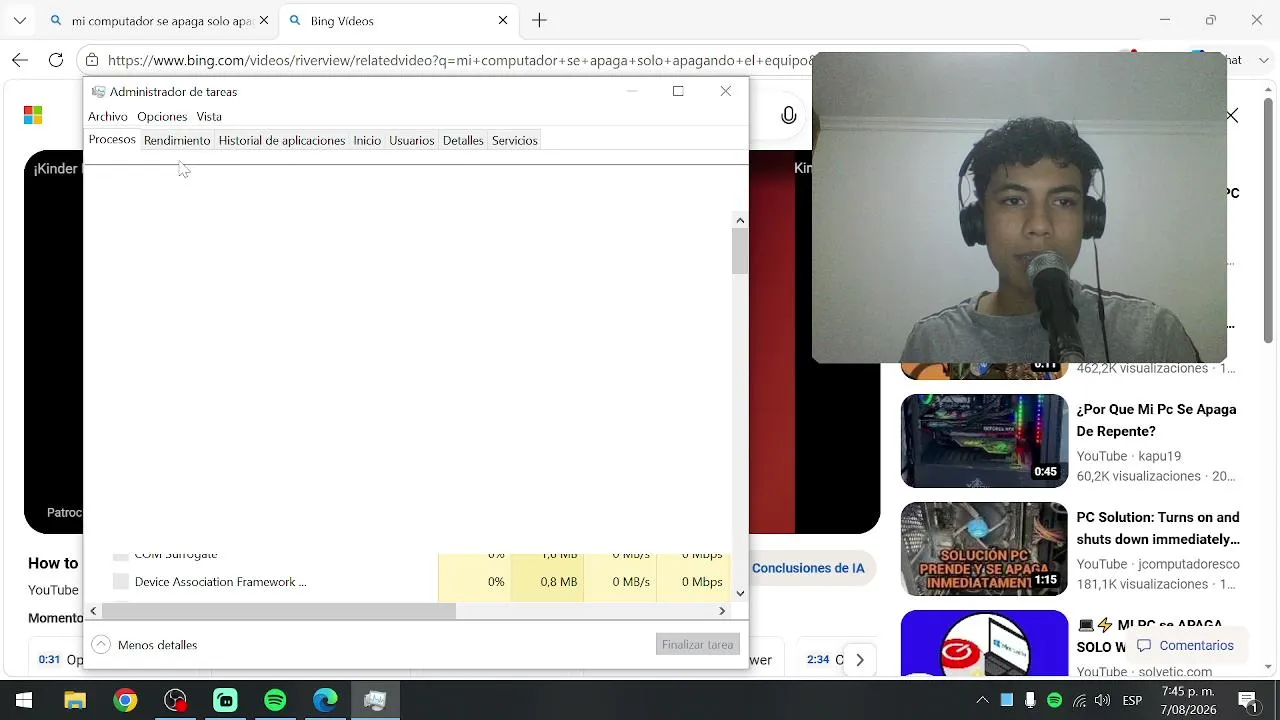Click the microphone tray icon
Screen dimensions: 1280x720
1030,700
